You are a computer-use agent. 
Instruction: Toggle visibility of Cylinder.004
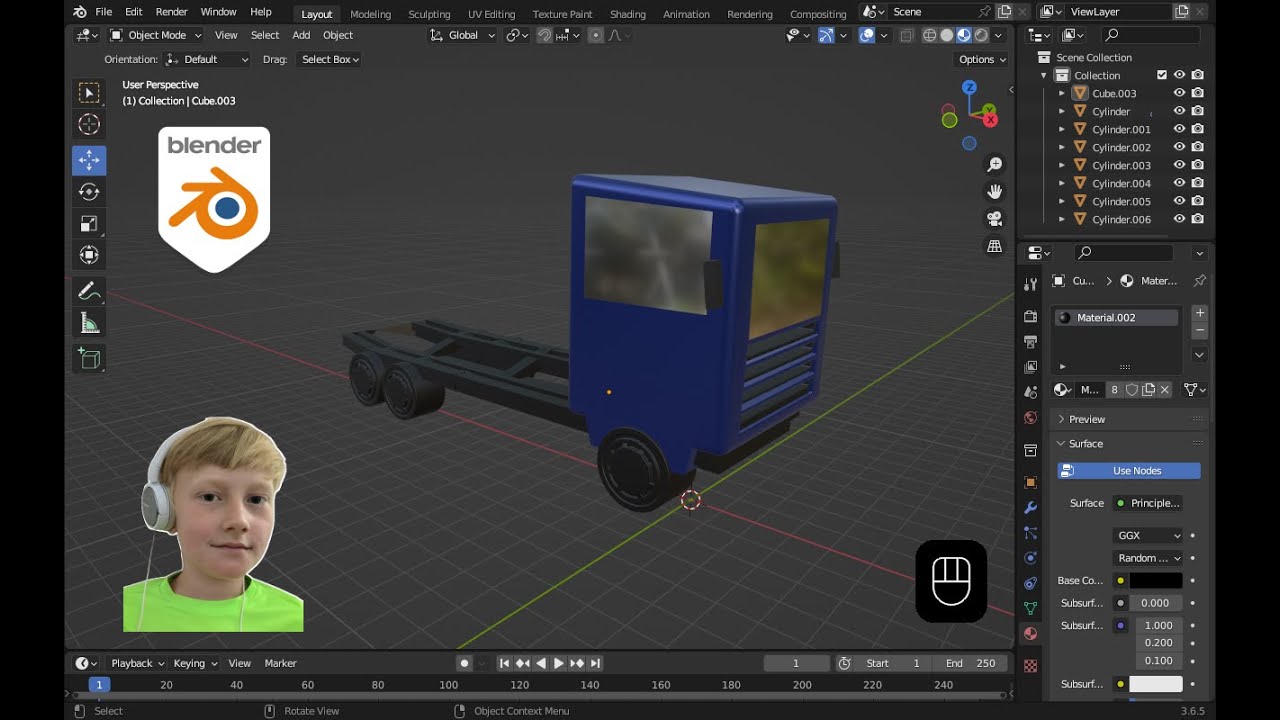click(1179, 183)
